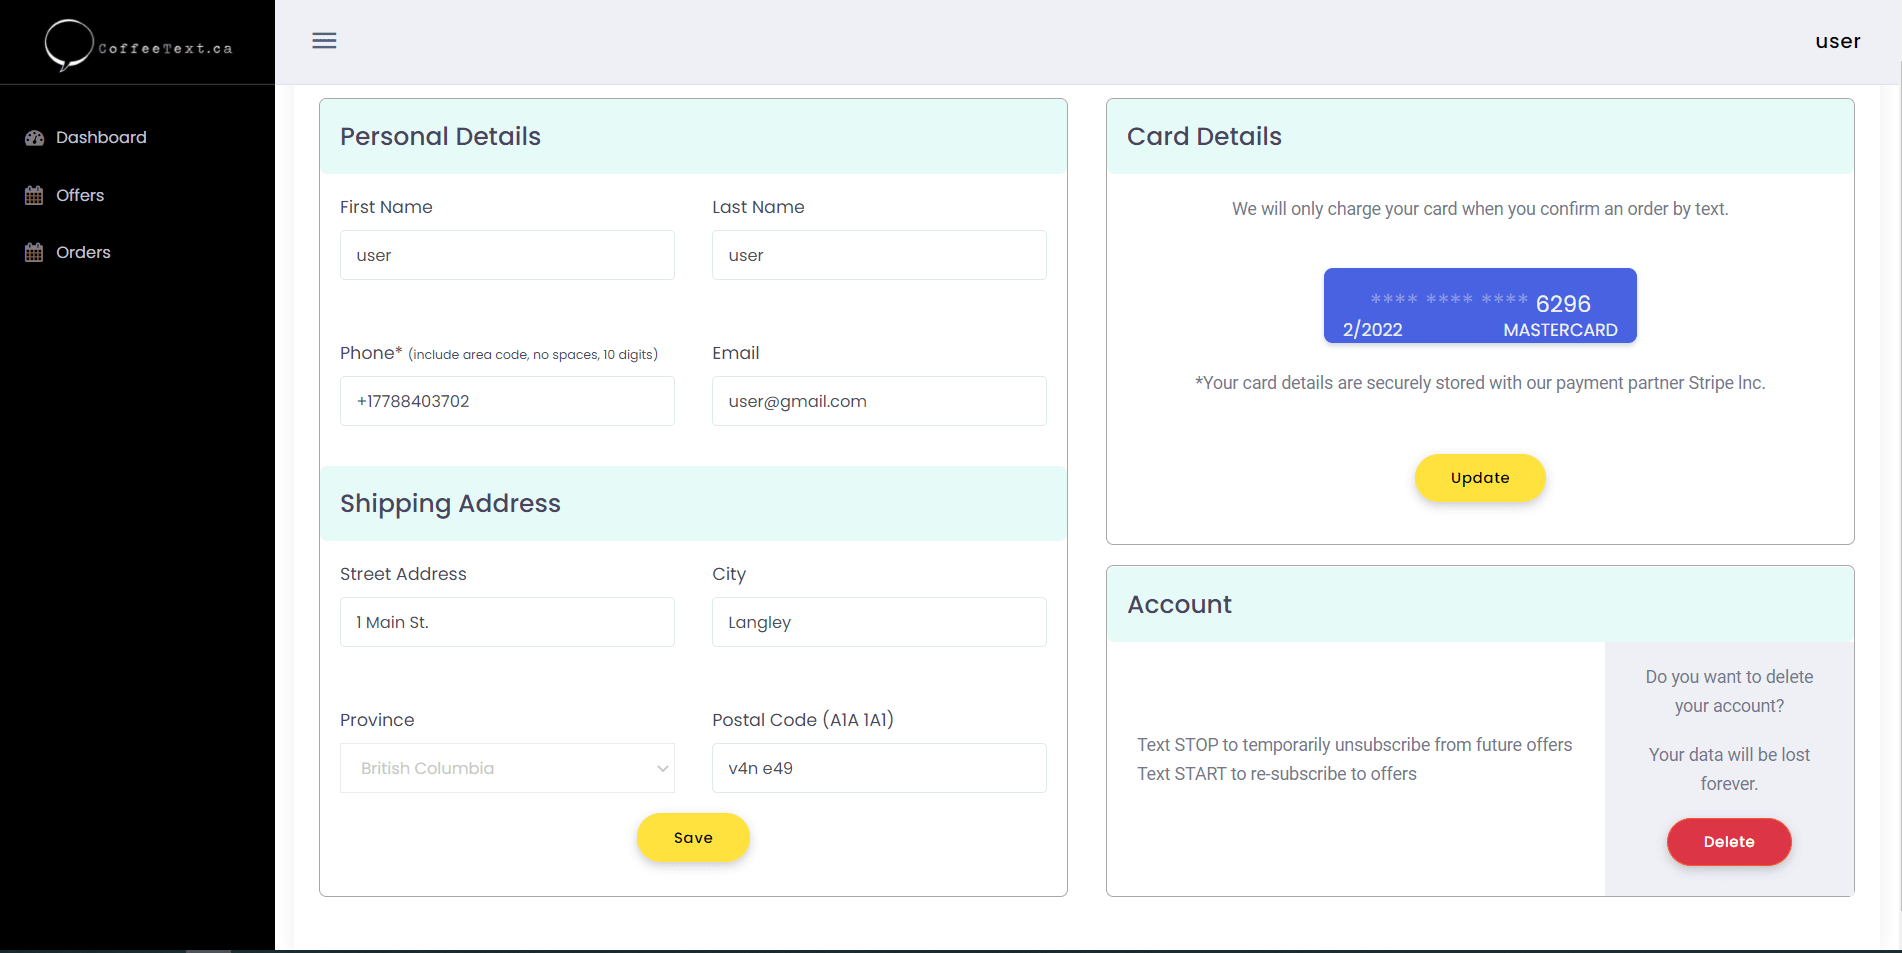Select the Email input field
1902x953 pixels.
878,401
